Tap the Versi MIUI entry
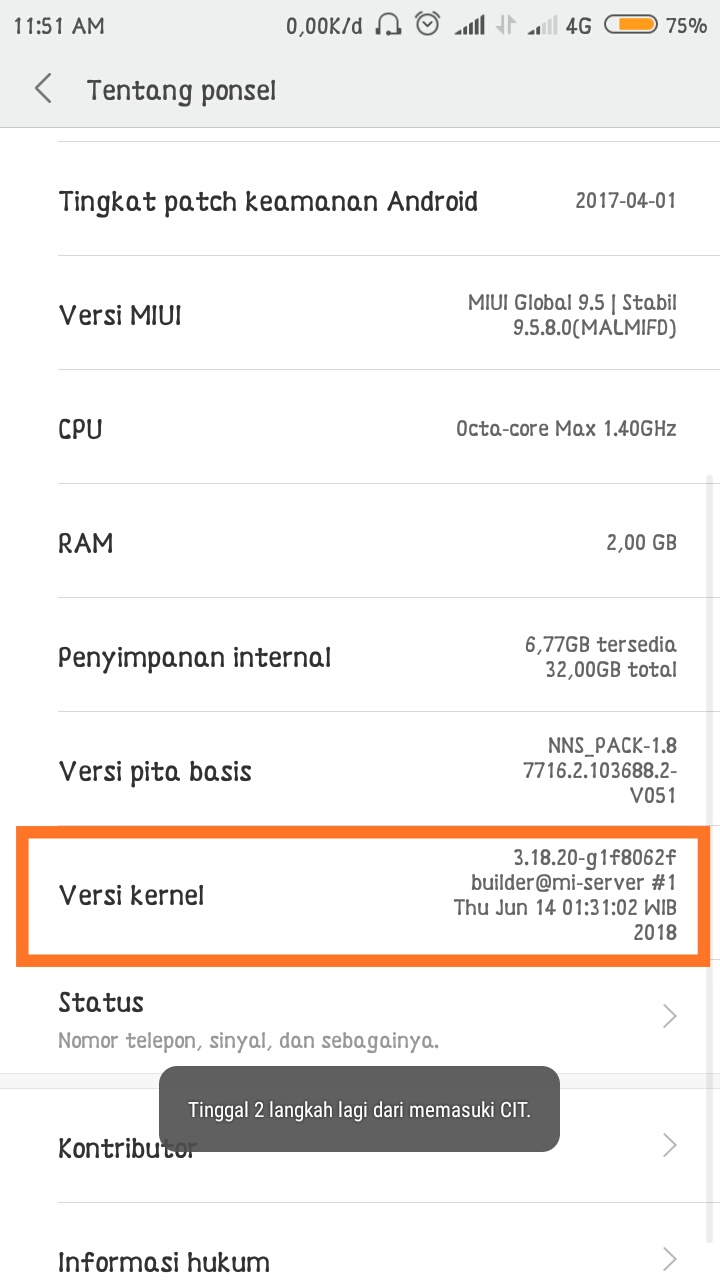 click(x=360, y=315)
